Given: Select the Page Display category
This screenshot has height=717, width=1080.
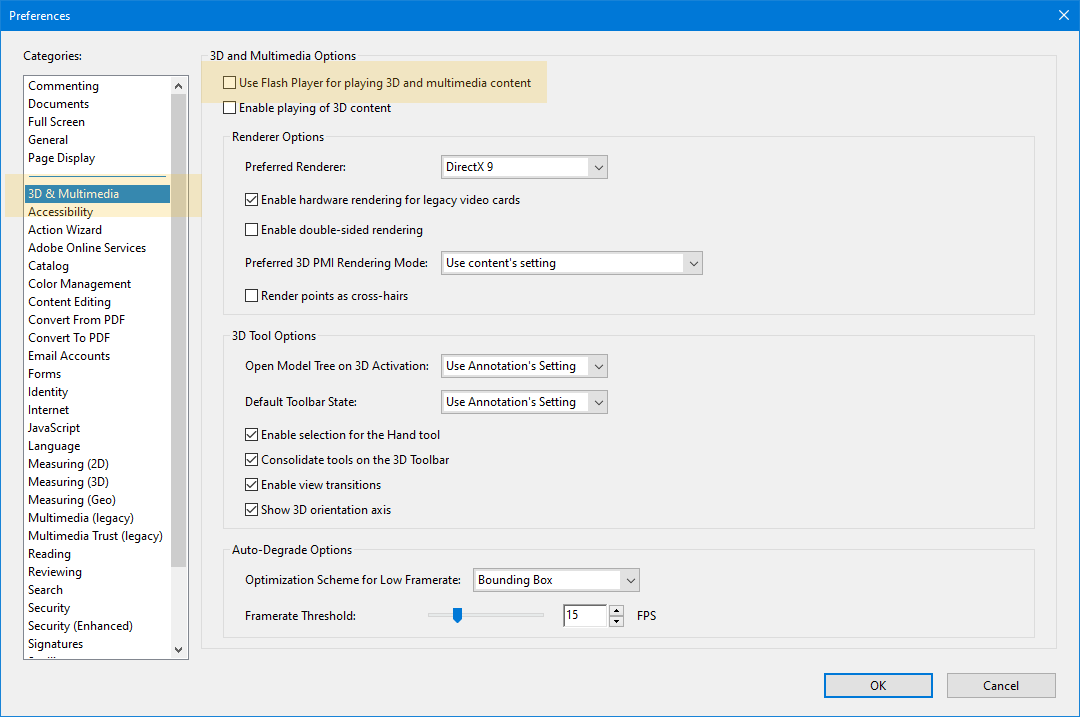Looking at the screenshot, I should tap(61, 157).
